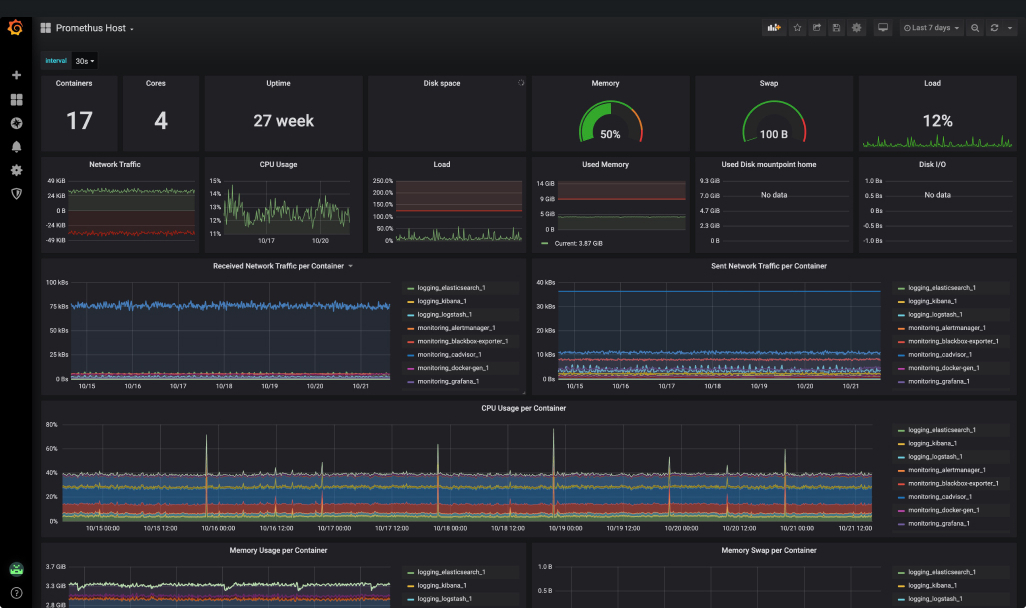Enable TV cycle view mode
The image size is (1026, 608).
[882, 27]
